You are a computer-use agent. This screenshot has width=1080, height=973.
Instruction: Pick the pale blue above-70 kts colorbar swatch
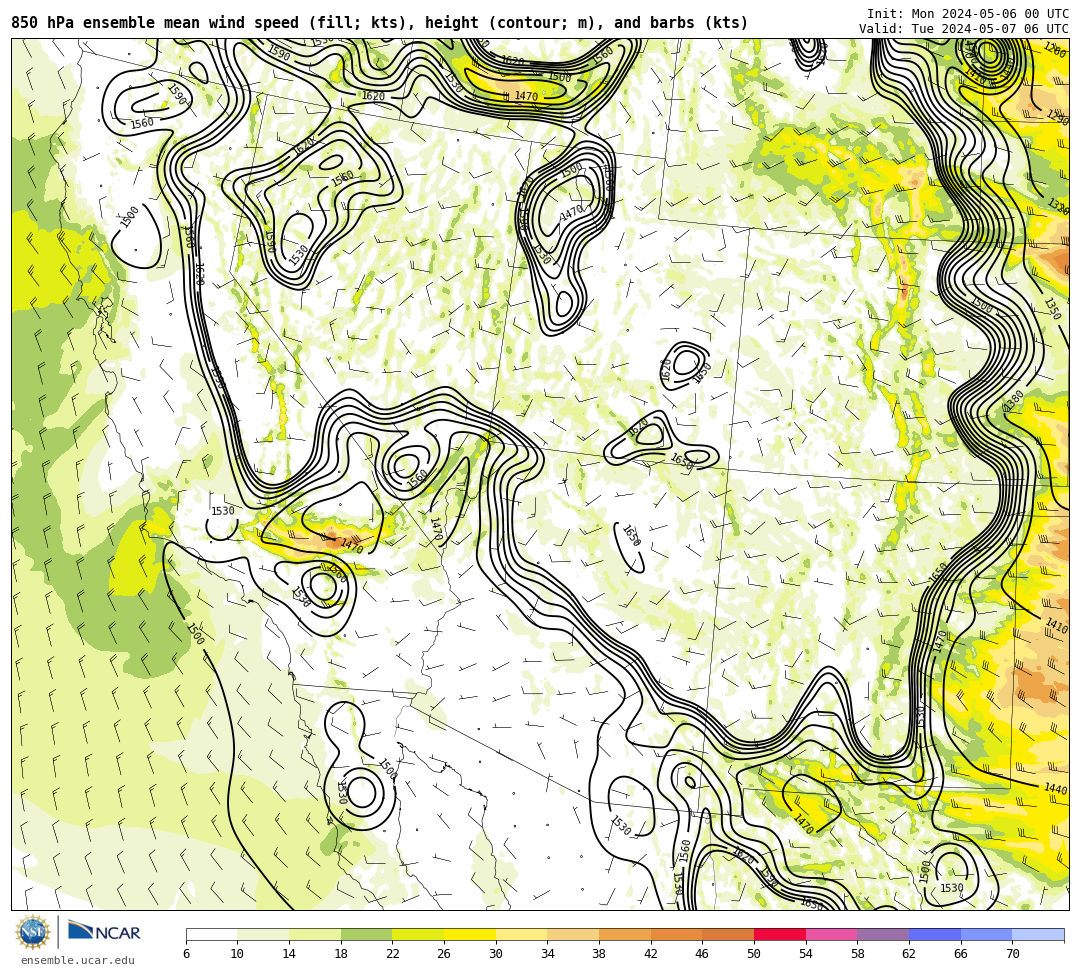click(1038, 934)
